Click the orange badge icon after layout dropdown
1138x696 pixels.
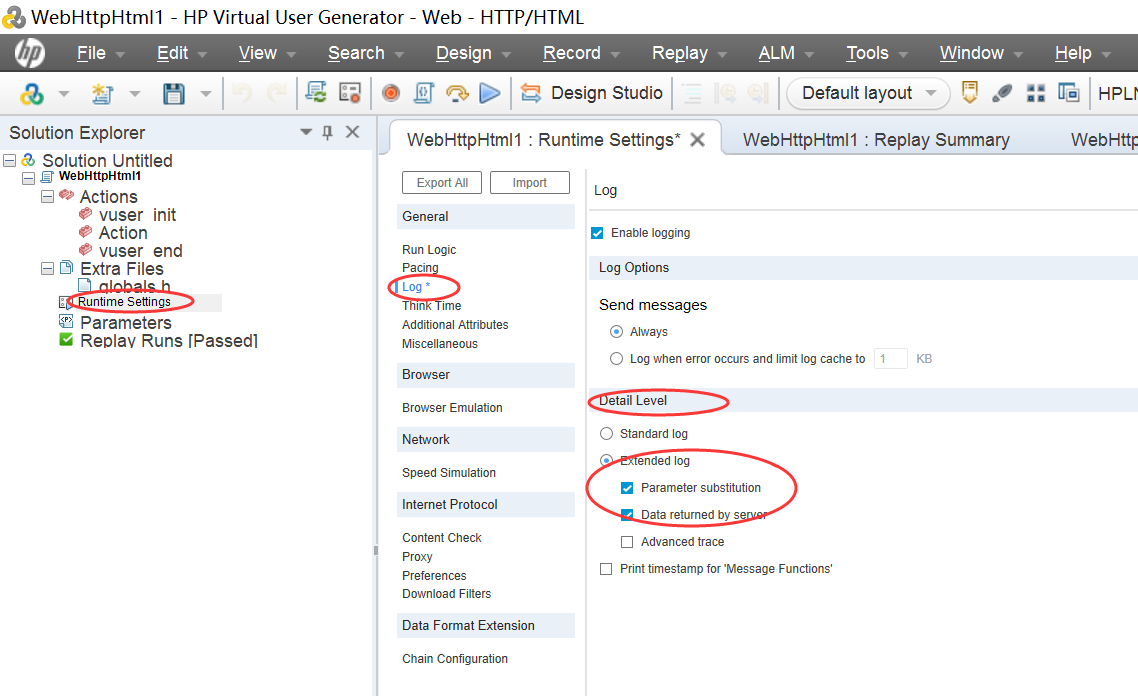(x=970, y=92)
